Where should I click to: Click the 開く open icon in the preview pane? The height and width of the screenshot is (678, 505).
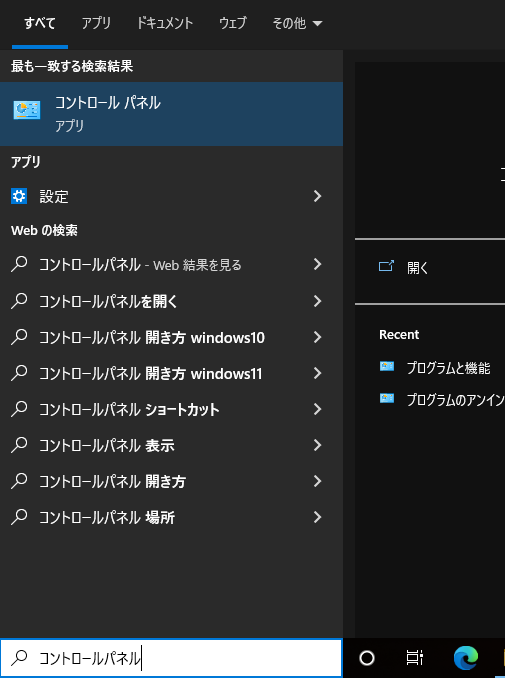(x=386, y=266)
